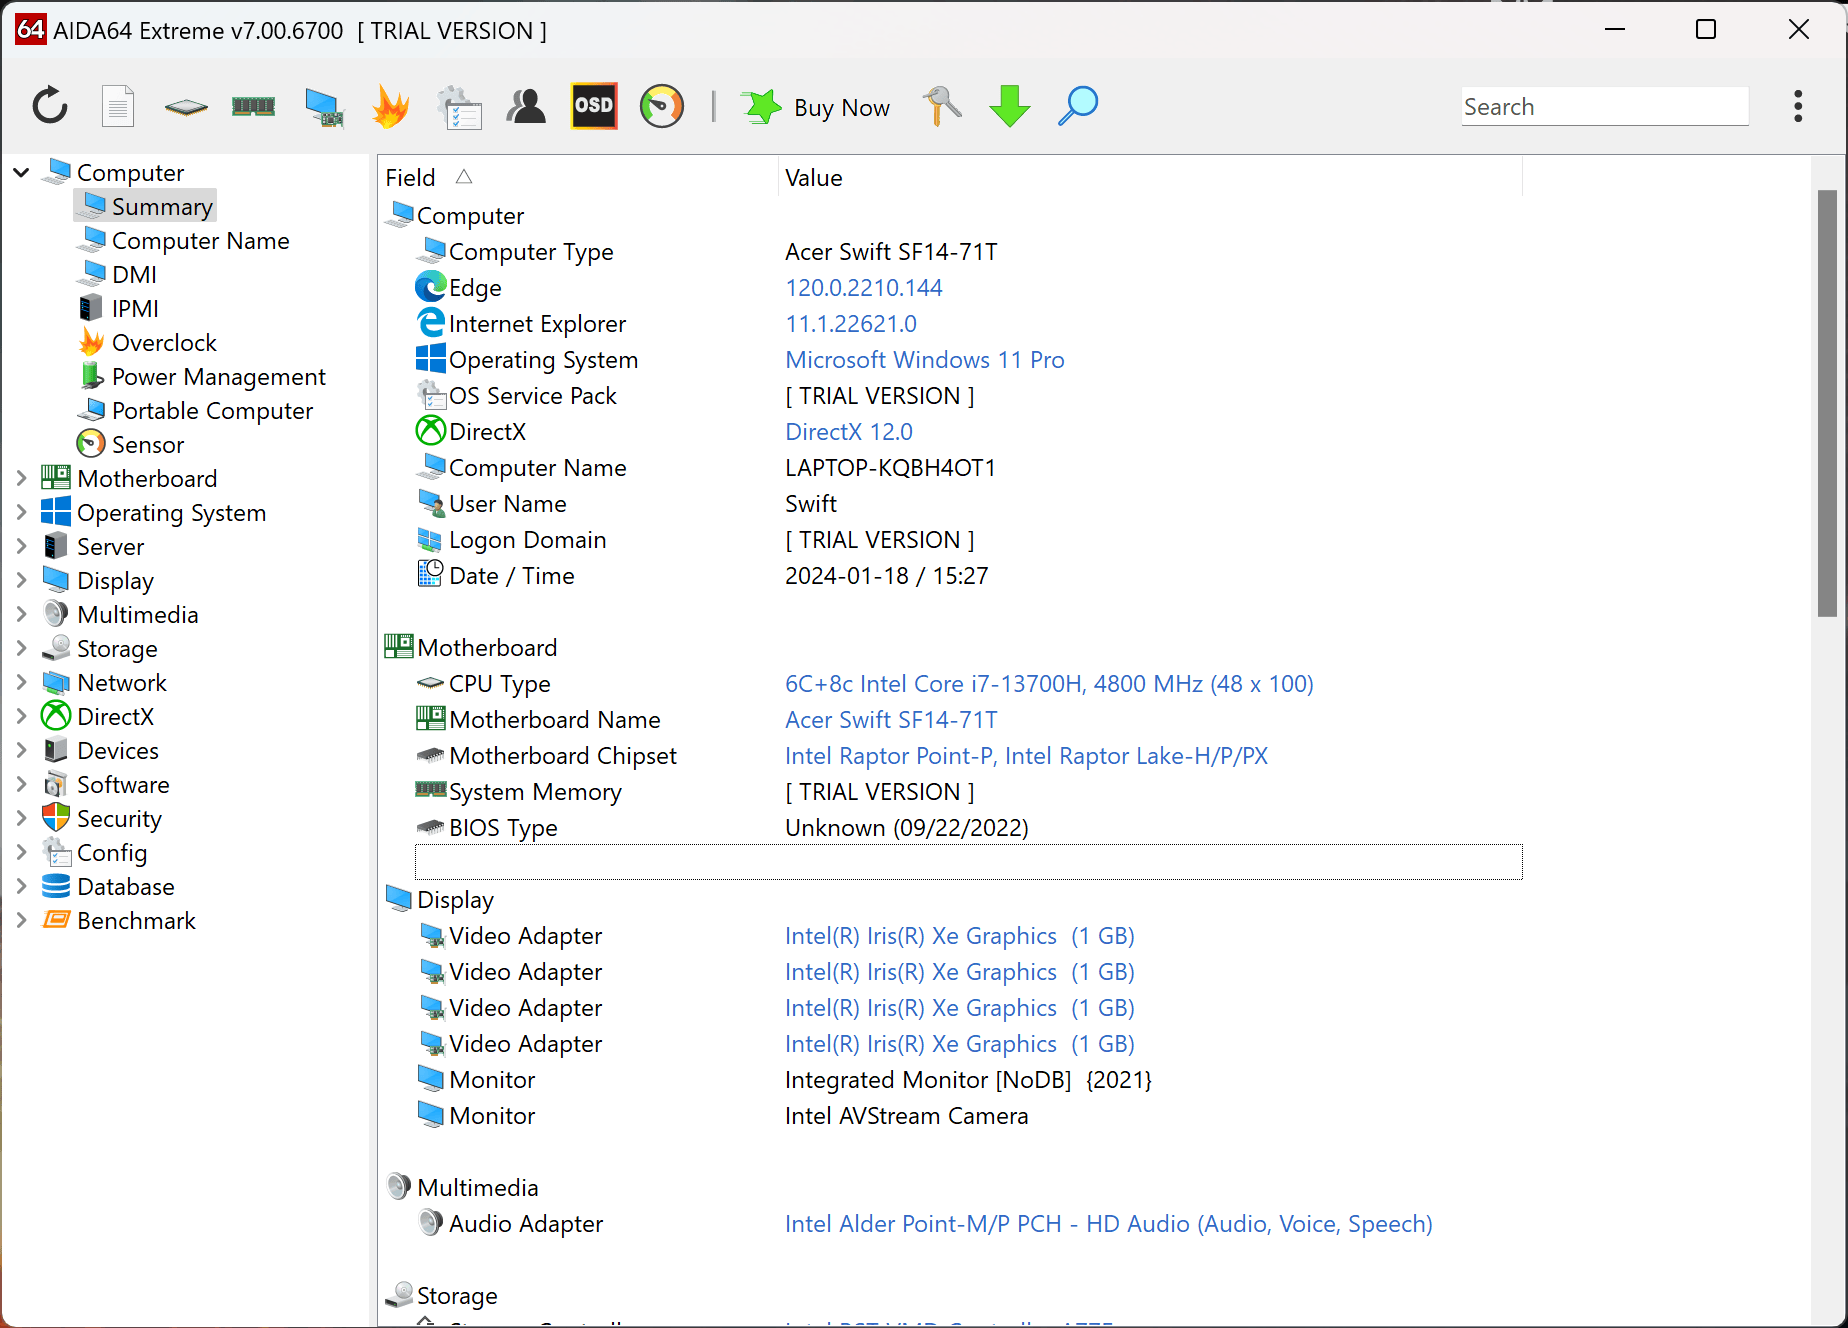Click the CPU chip toolbar icon
Screen dimensions: 1848x1328
186,106
